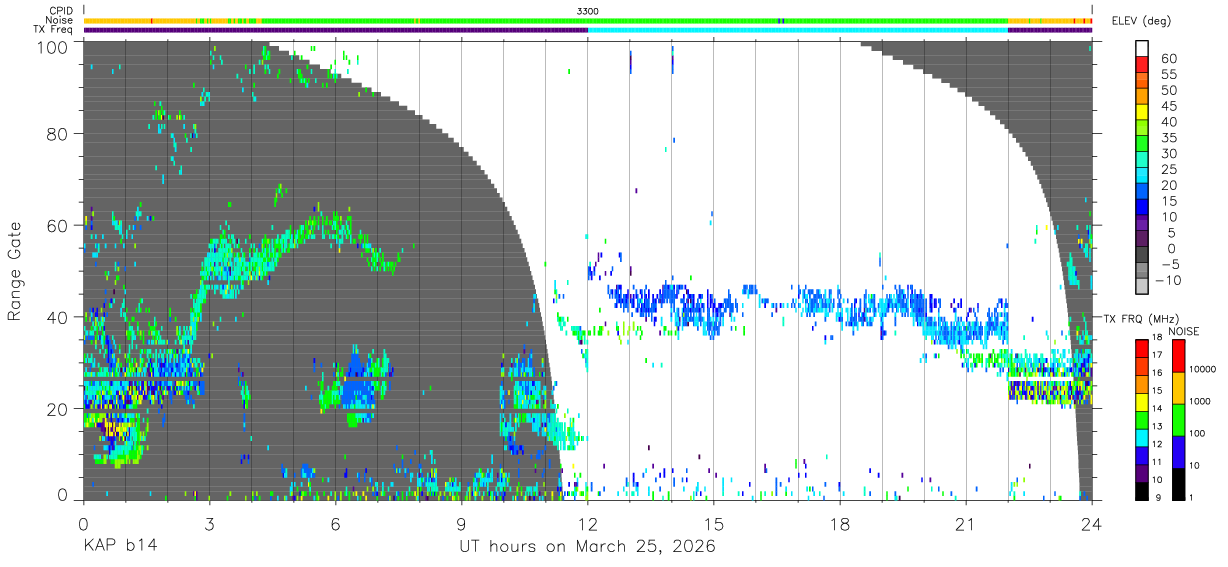Click the blue noise band near 10

[1178, 451]
